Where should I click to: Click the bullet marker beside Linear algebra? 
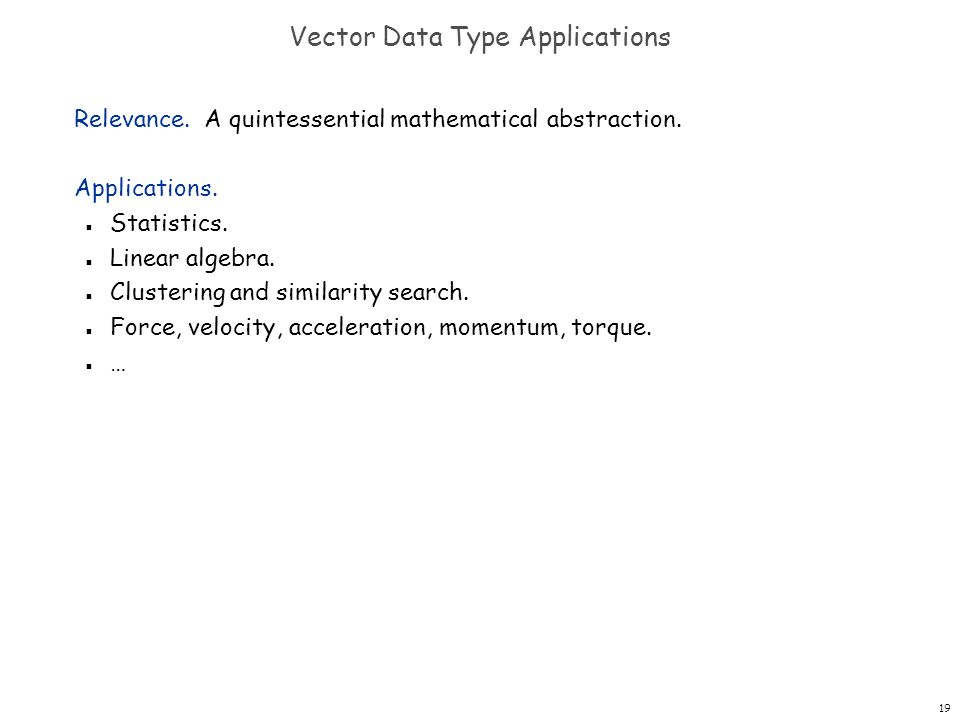coord(89,262)
